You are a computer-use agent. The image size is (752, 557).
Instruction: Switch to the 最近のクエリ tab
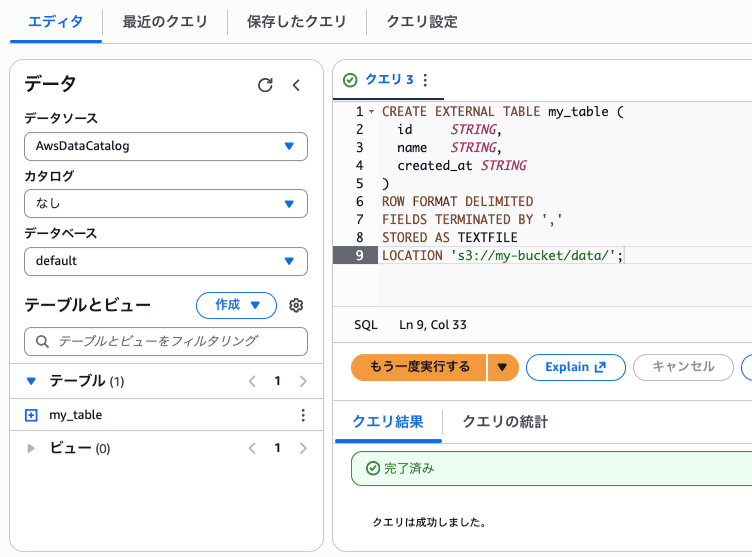click(165, 22)
